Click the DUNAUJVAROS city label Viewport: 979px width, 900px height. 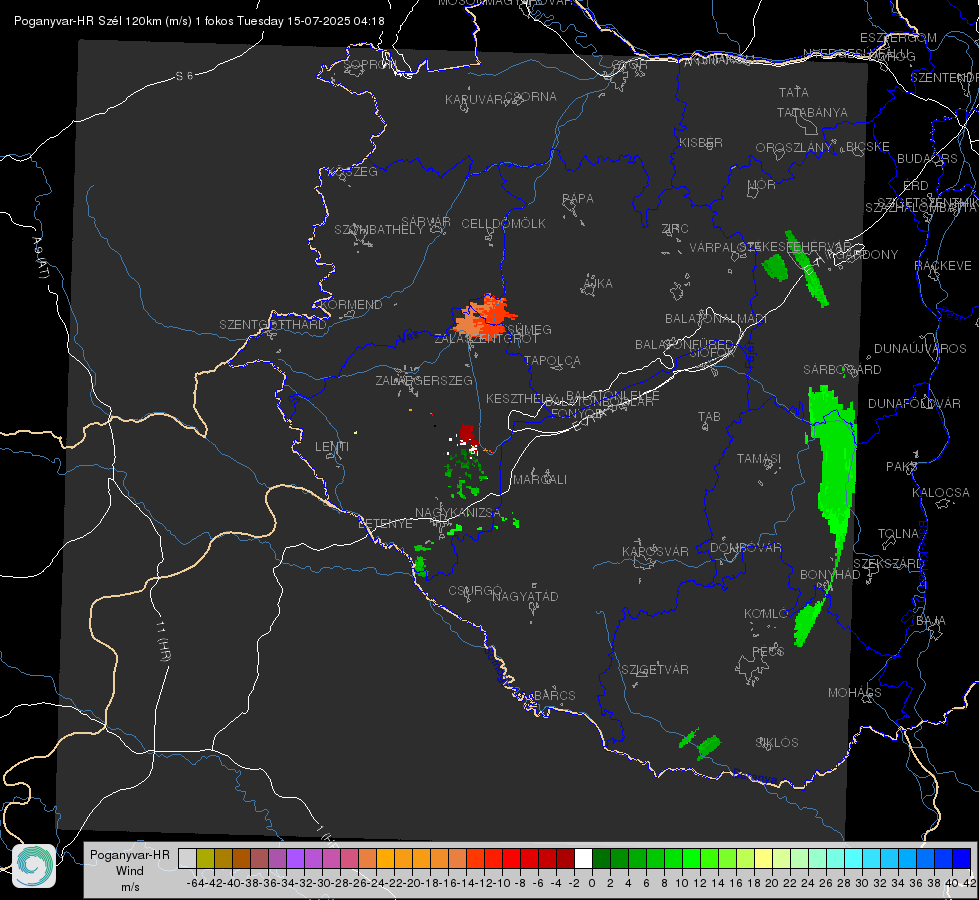tap(920, 349)
